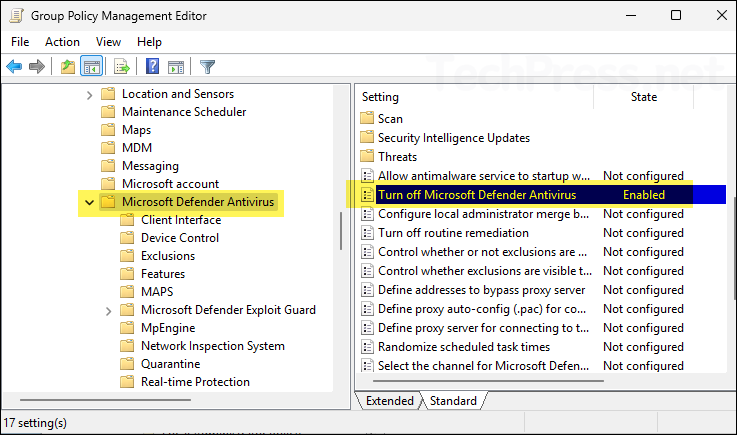The image size is (737, 435).
Task: Open Help via the question mark icon
Action: point(152,66)
